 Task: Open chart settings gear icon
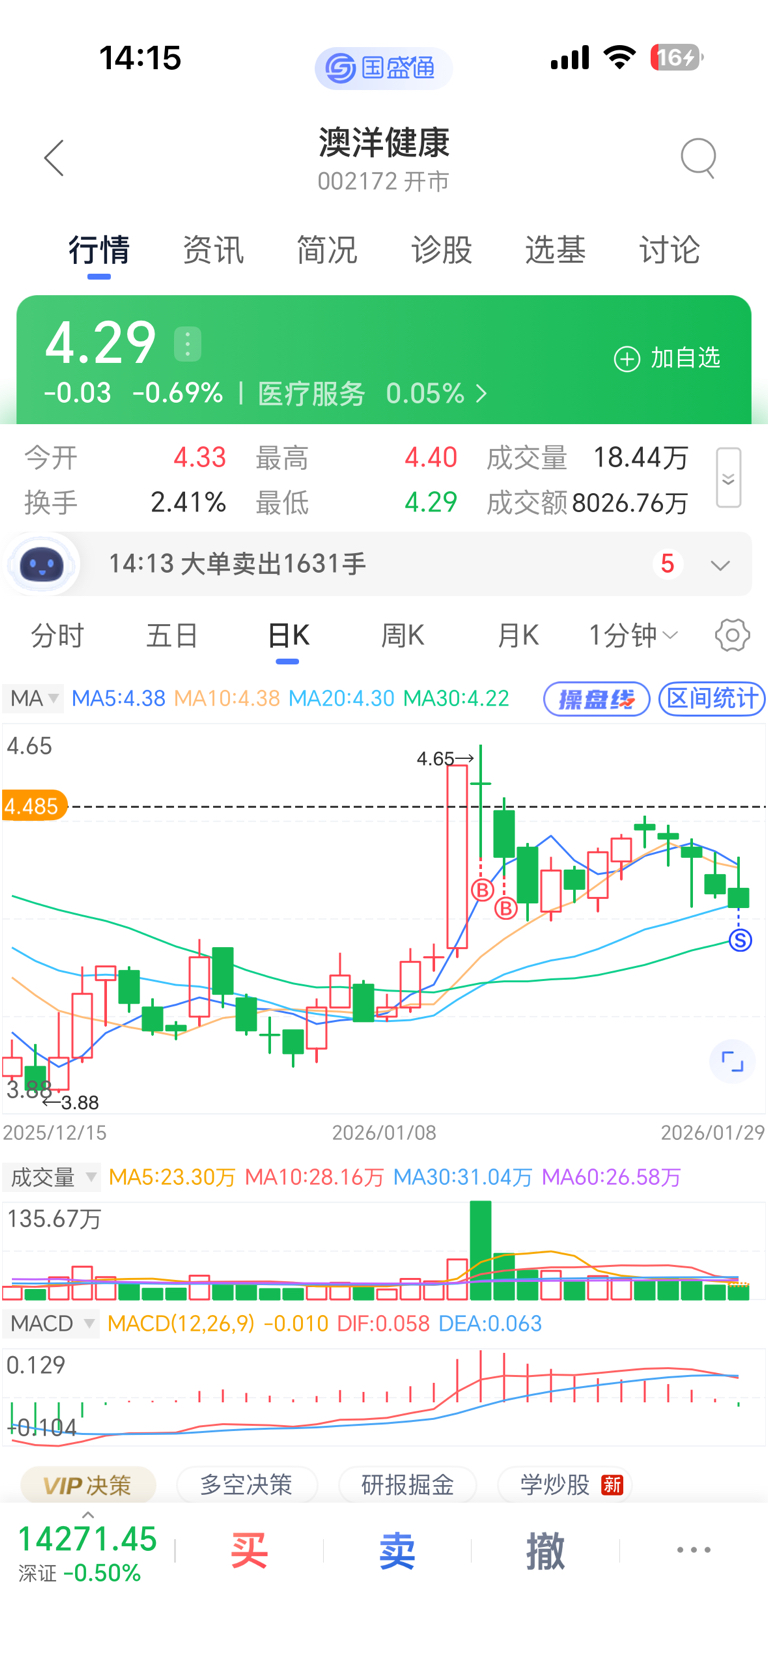[732, 635]
